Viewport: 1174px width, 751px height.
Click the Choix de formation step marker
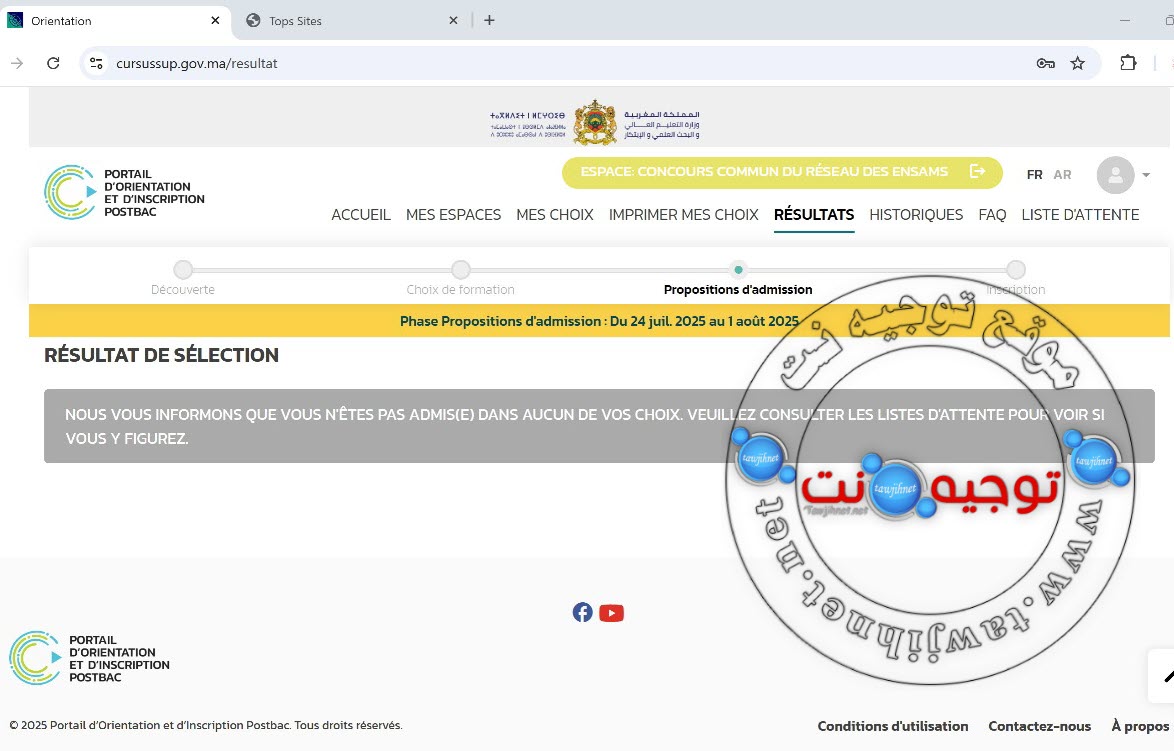460,270
